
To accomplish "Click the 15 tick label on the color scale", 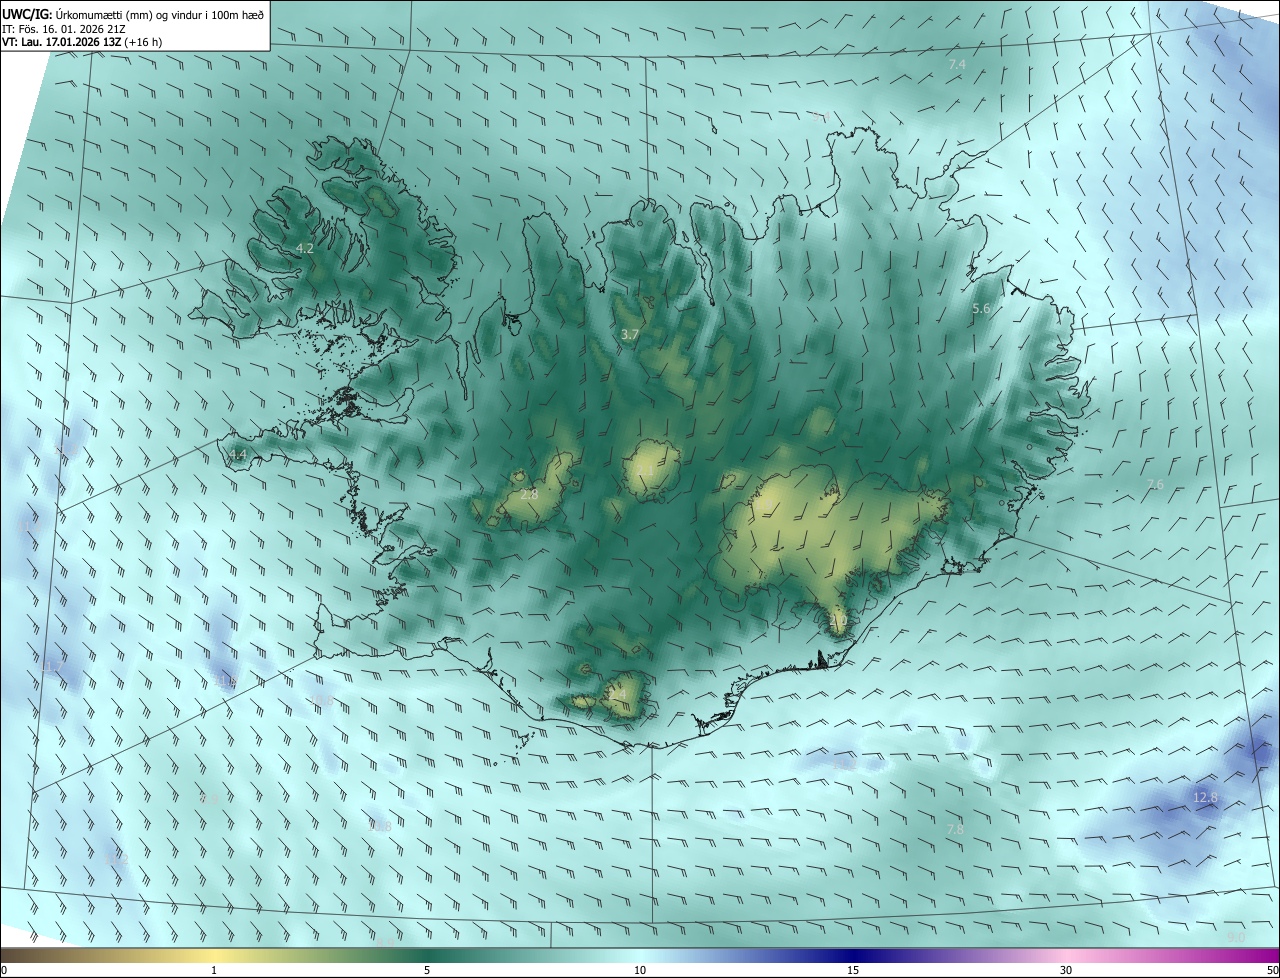I will tap(853, 970).
